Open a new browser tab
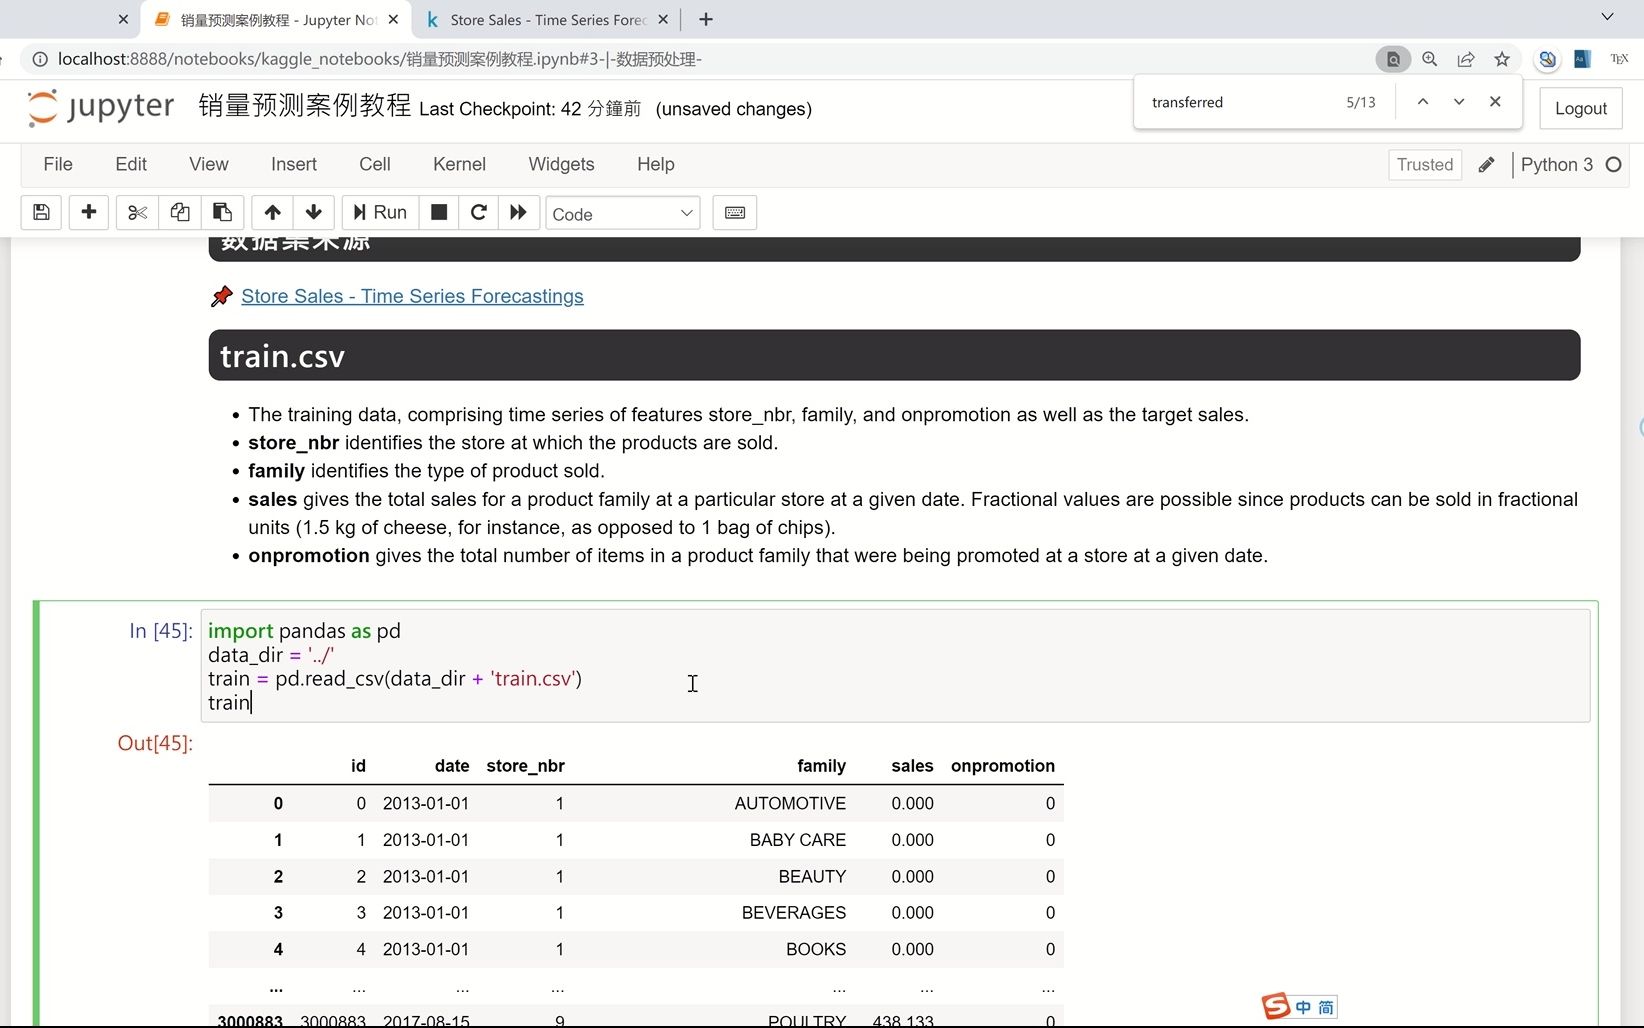The width and height of the screenshot is (1644, 1028). click(706, 20)
